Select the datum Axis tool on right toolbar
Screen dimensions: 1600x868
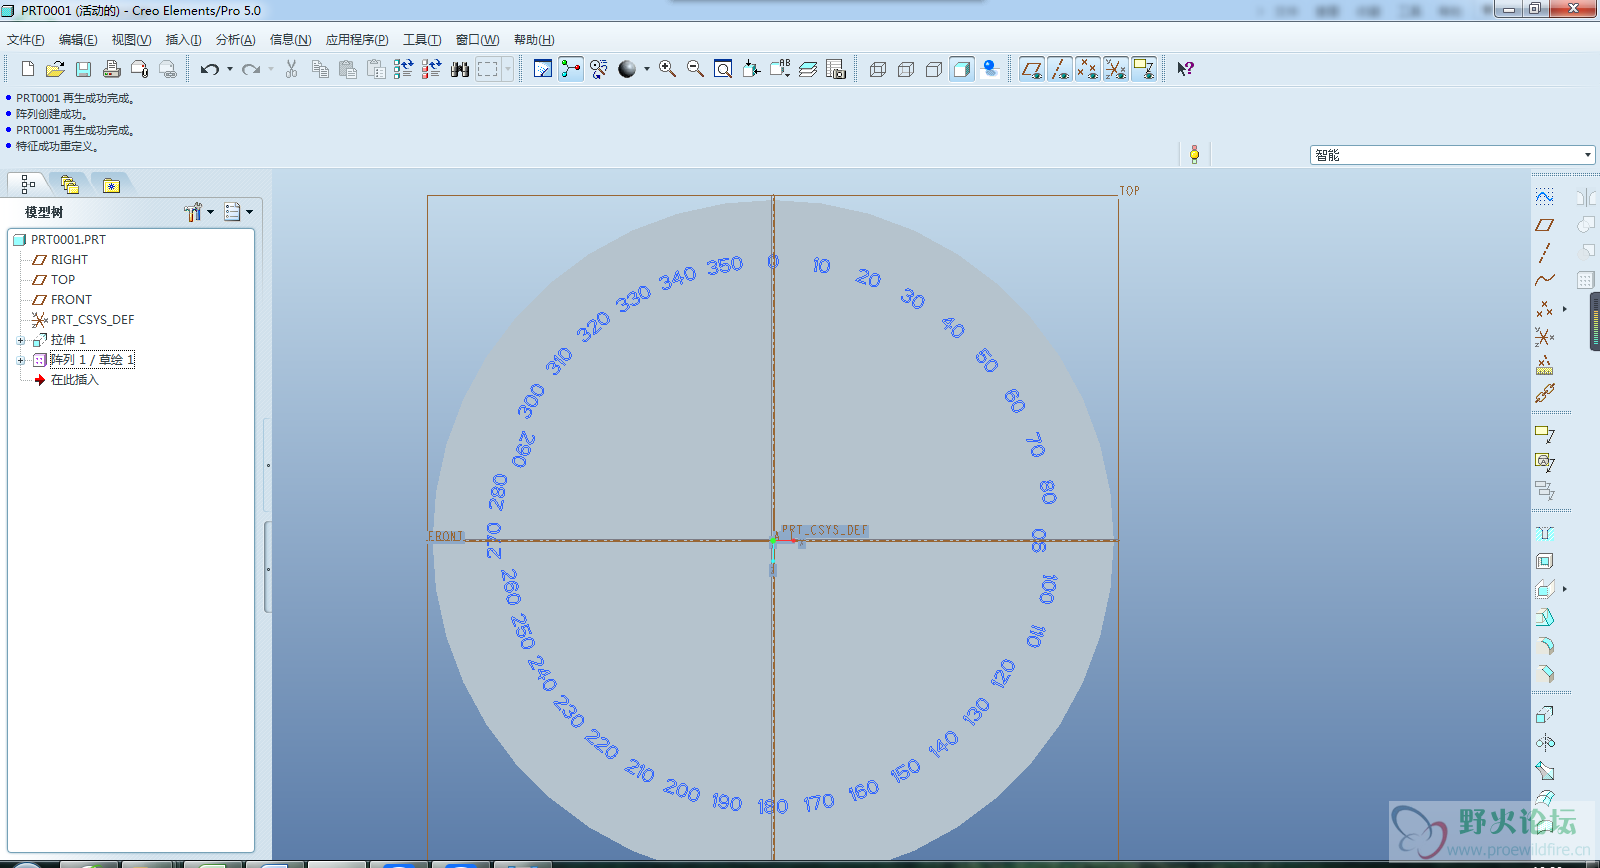point(1545,253)
